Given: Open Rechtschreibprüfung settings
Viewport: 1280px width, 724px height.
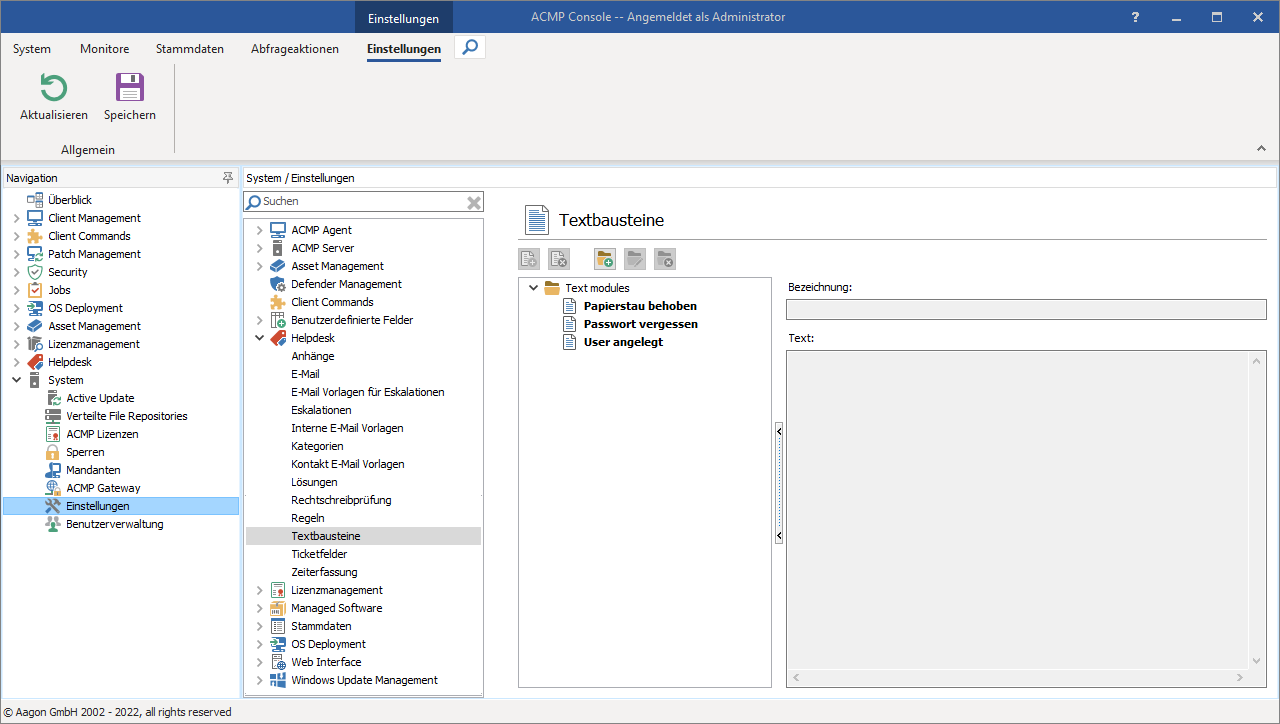Looking at the screenshot, I should point(341,500).
